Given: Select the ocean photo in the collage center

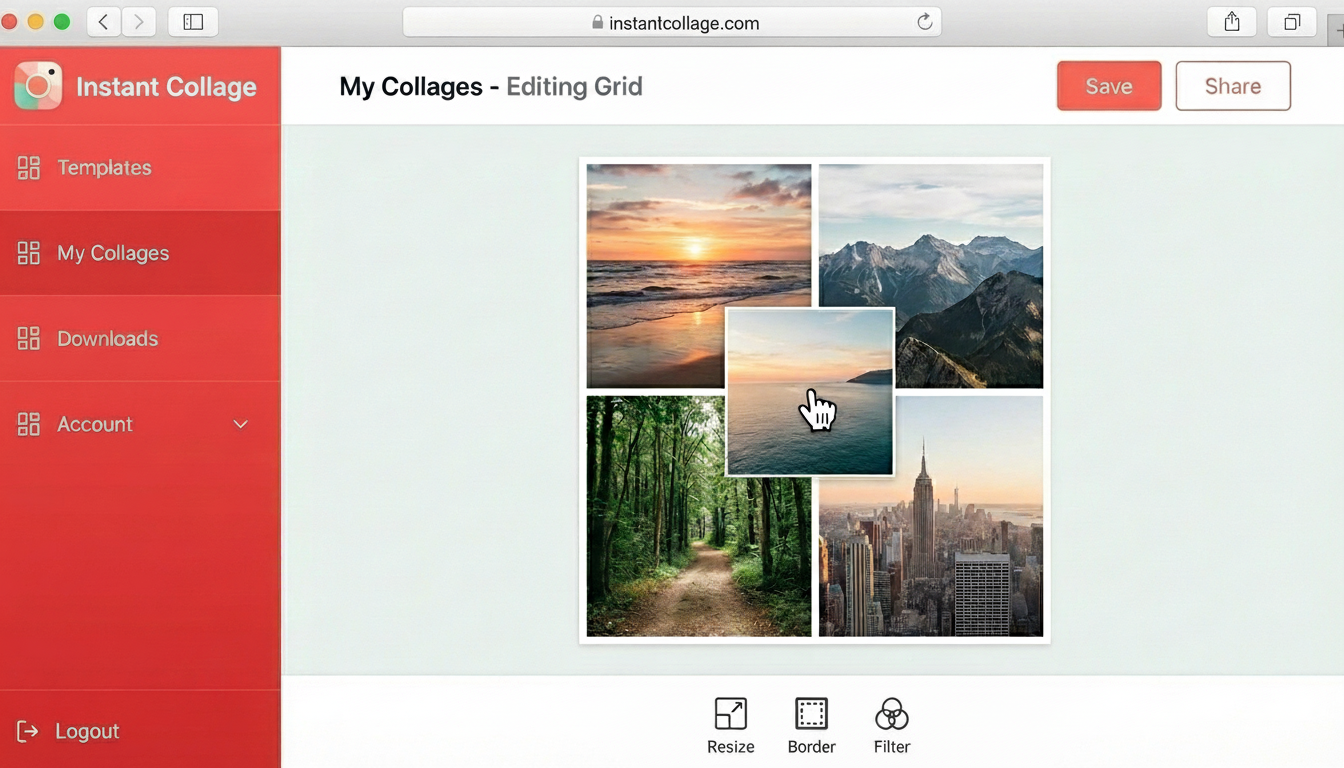Looking at the screenshot, I should (810, 390).
